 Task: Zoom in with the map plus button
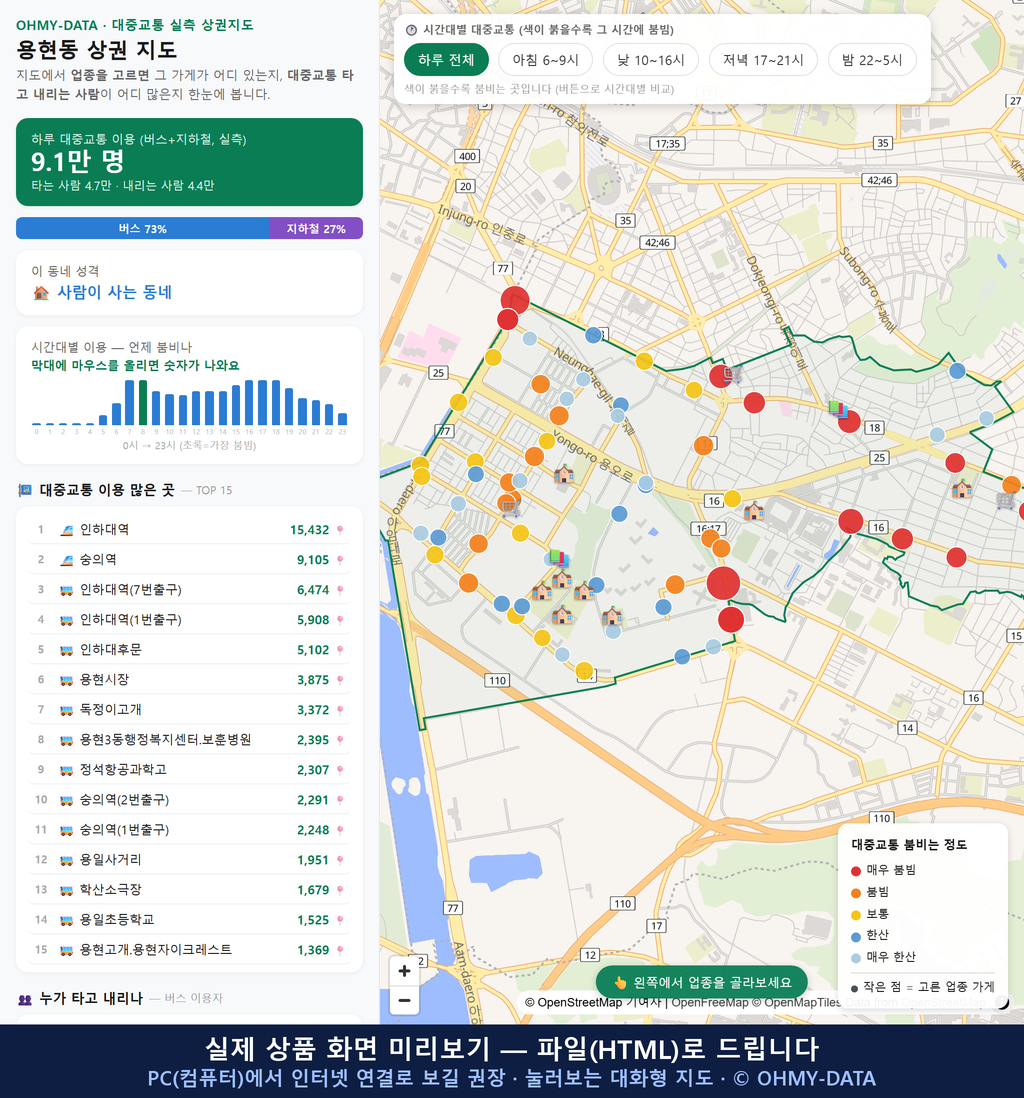[x=404, y=971]
